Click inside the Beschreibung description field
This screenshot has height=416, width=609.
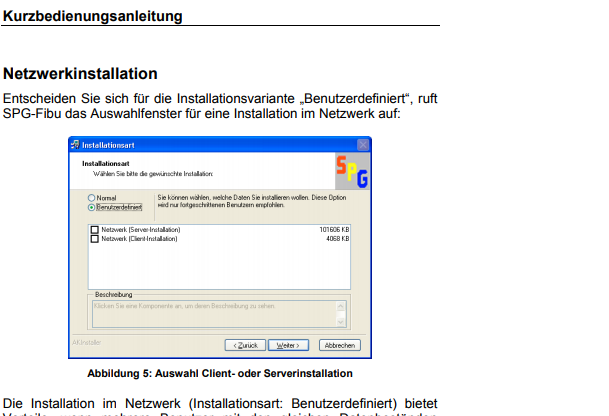pos(215,308)
